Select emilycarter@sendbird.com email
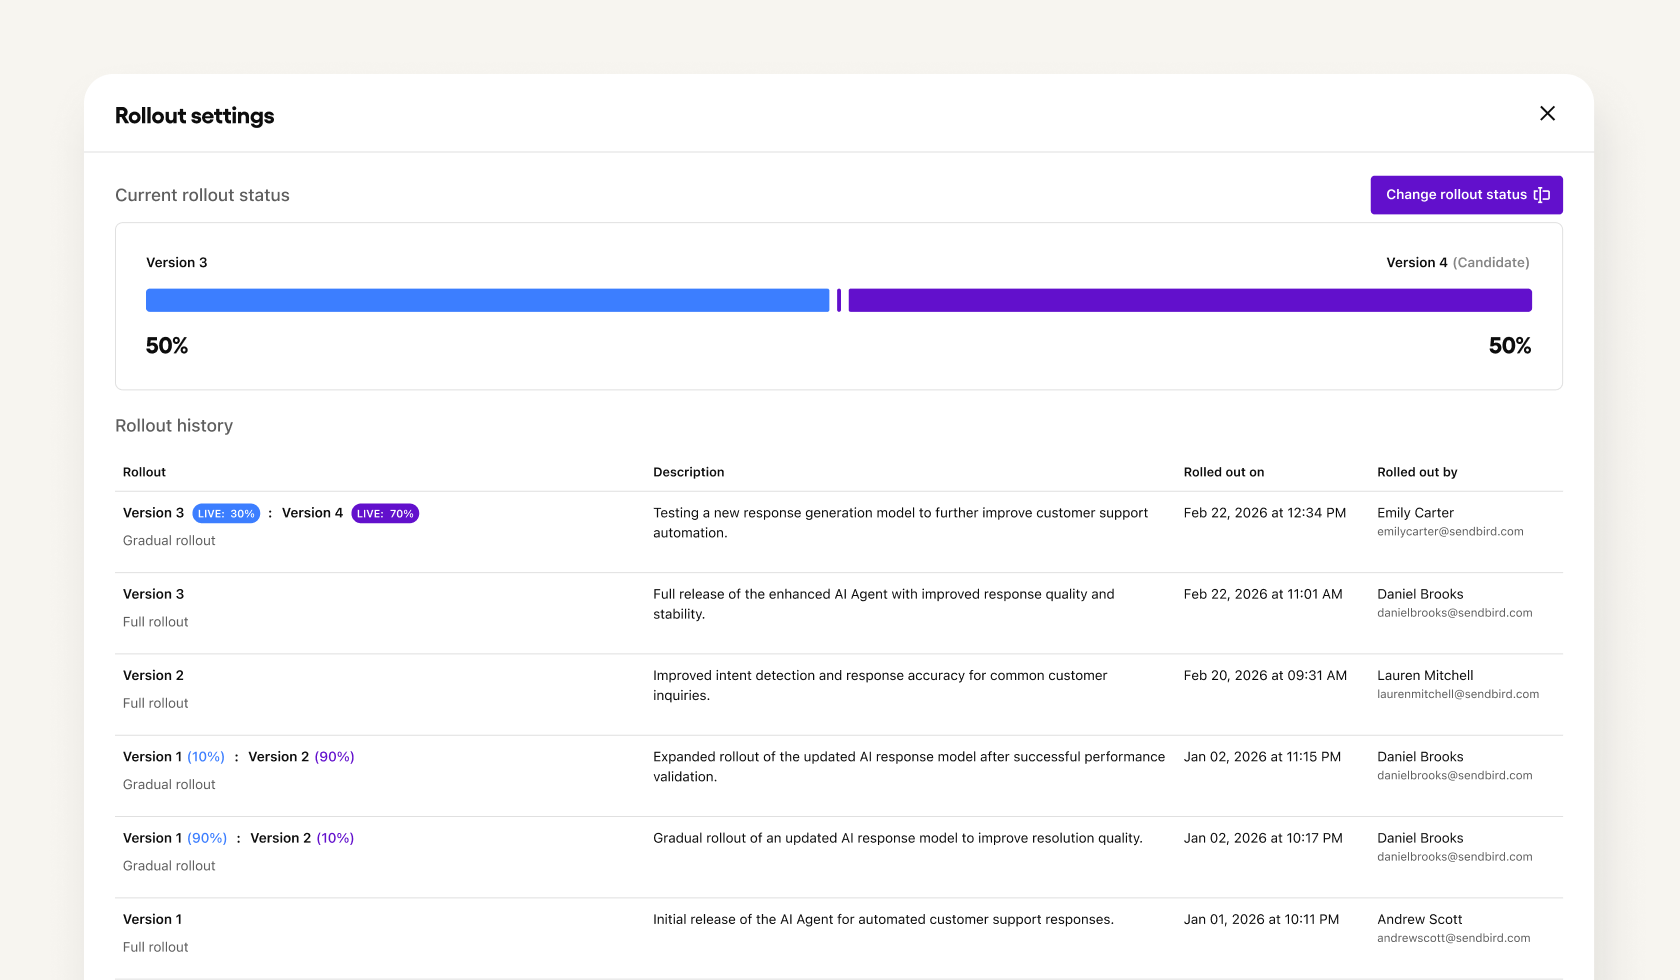The height and width of the screenshot is (980, 1680). (x=1450, y=532)
